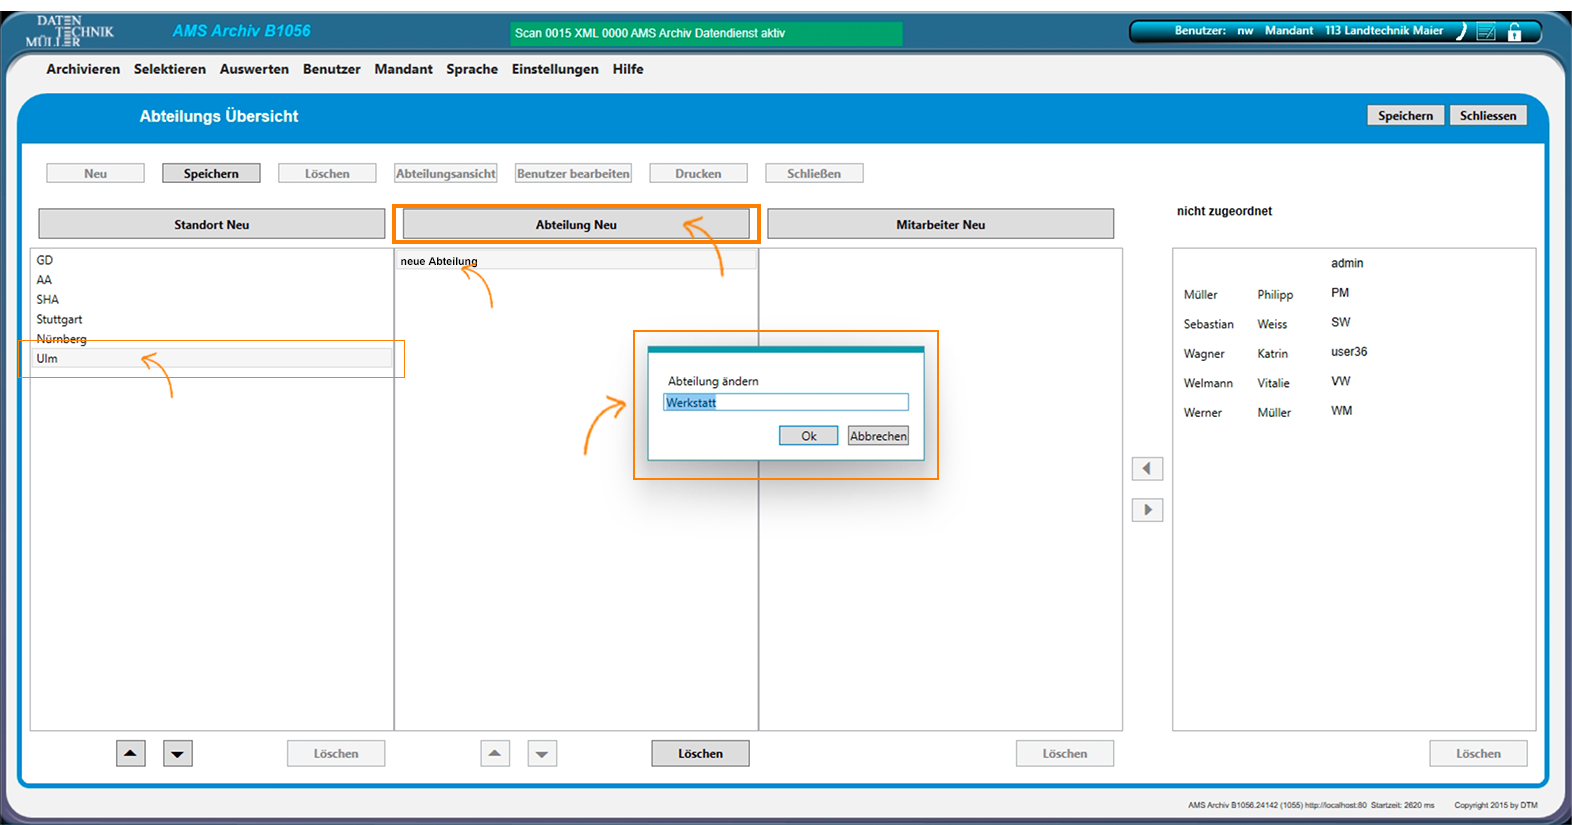Image resolution: width=1572 pixels, height=825 pixels.
Task: Click the notepad edit icon in header
Action: click(x=1487, y=32)
